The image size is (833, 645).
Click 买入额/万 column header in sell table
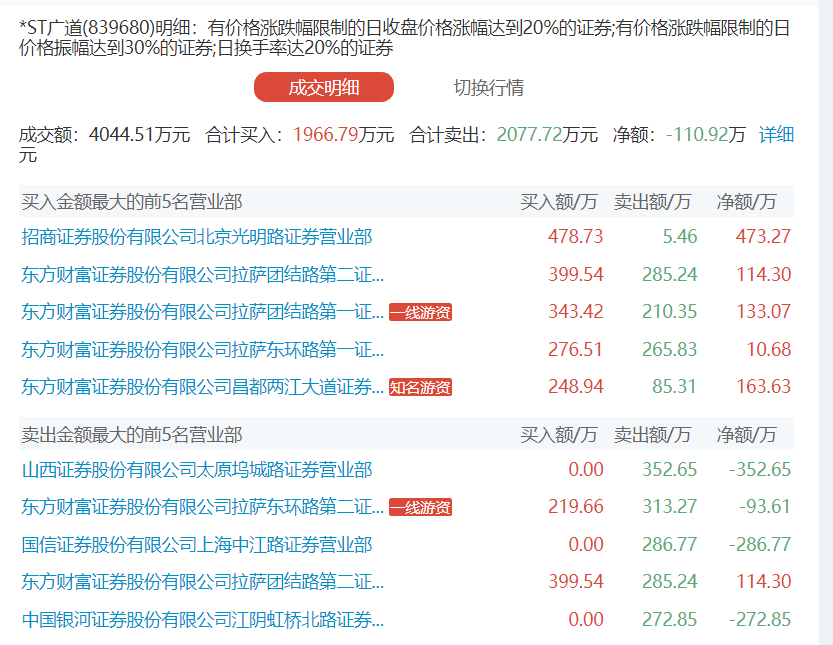tap(559, 435)
